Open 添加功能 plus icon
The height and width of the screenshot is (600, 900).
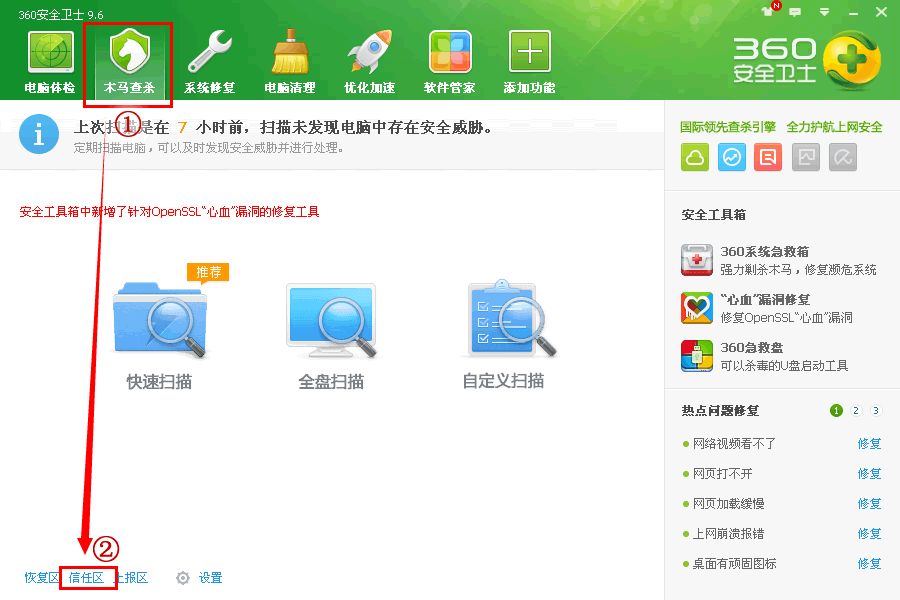point(530,52)
